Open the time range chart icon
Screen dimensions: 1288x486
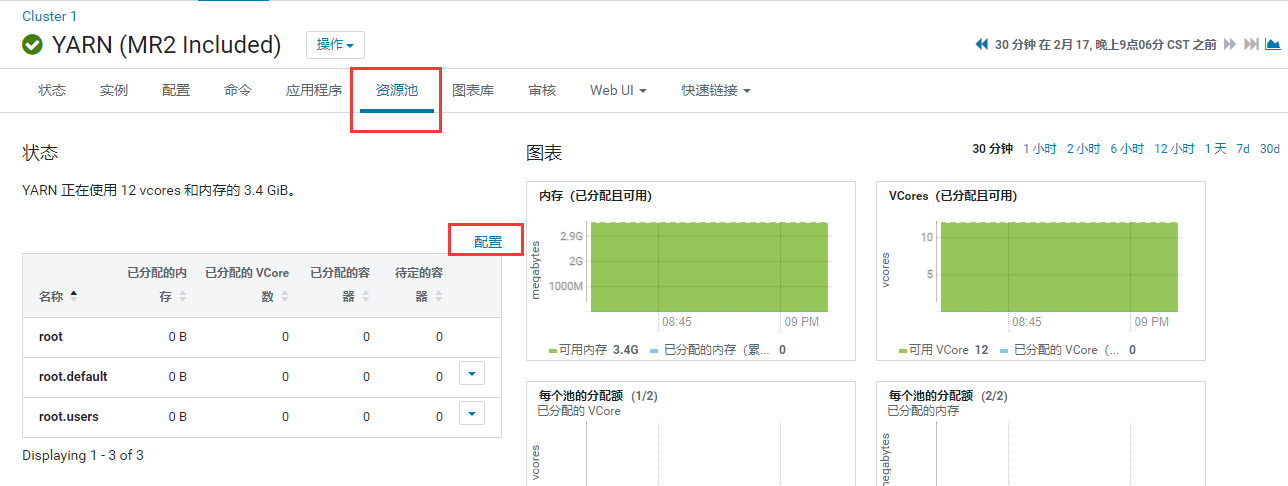coord(1272,44)
